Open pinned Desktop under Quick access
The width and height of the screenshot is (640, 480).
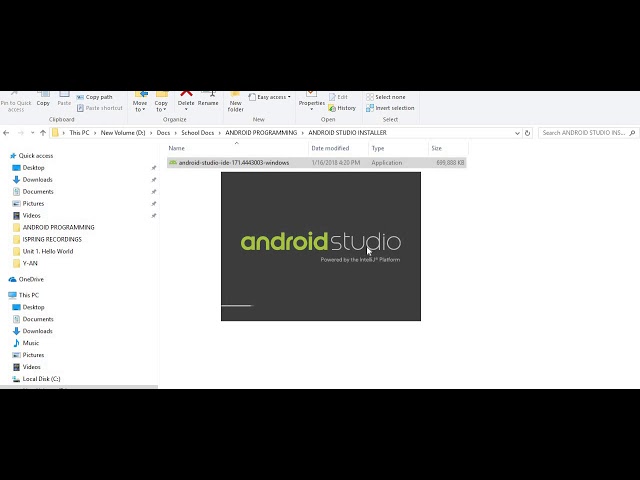(x=33, y=168)
